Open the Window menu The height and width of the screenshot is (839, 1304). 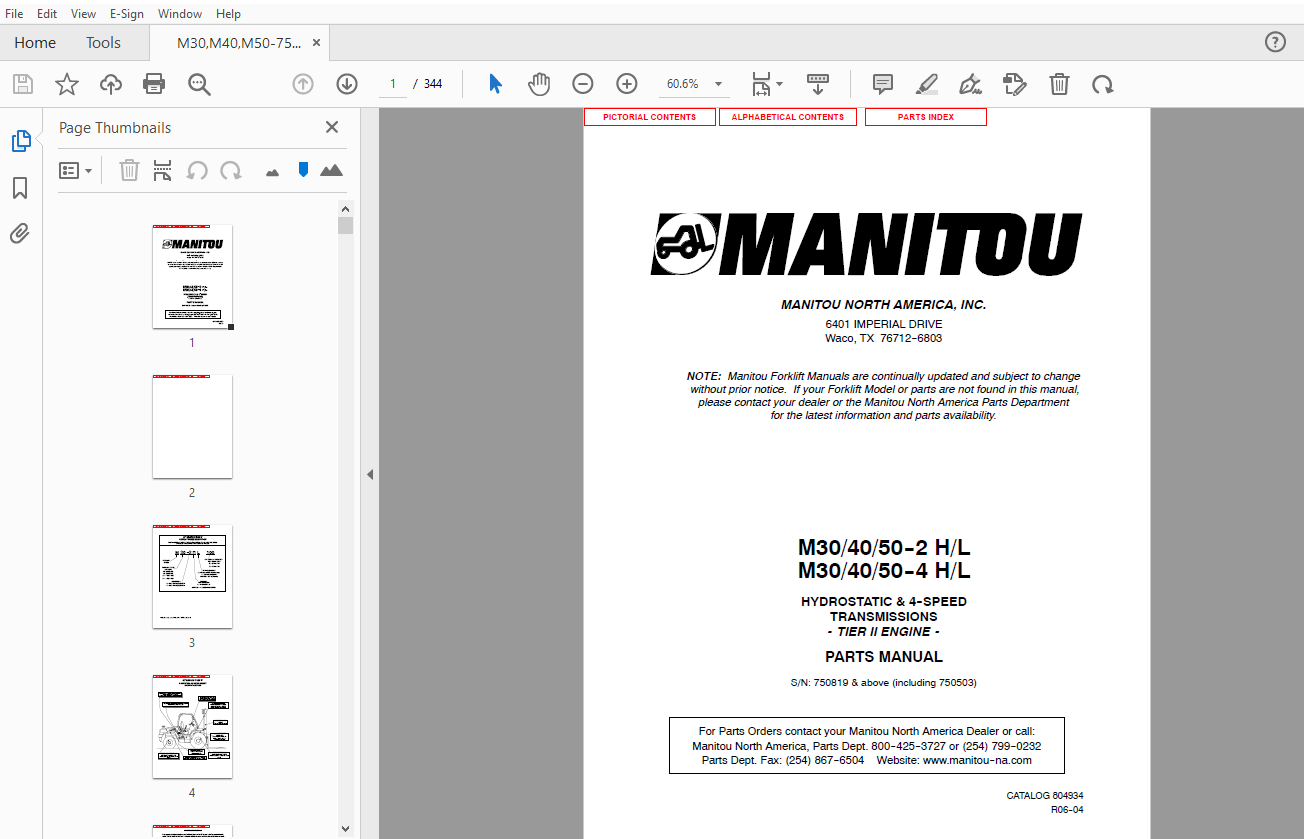pos(180,14)
